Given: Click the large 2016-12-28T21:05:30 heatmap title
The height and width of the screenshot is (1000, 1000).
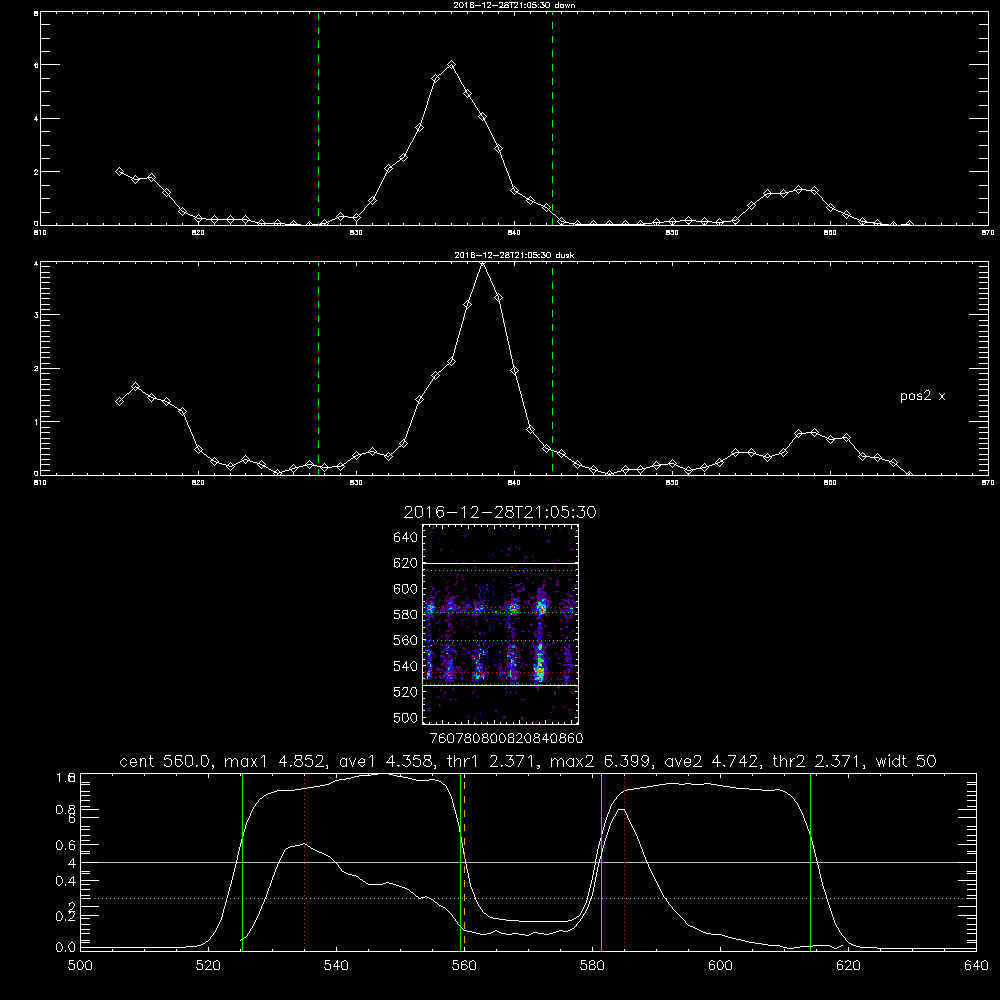Looking at the screenshot, I should pos(500,512).
